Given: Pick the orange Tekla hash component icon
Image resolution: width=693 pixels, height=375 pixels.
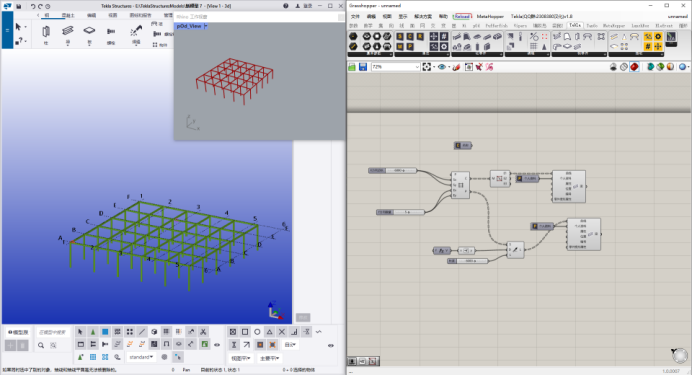Looking at the screenshot, I should tap(648, 46).
